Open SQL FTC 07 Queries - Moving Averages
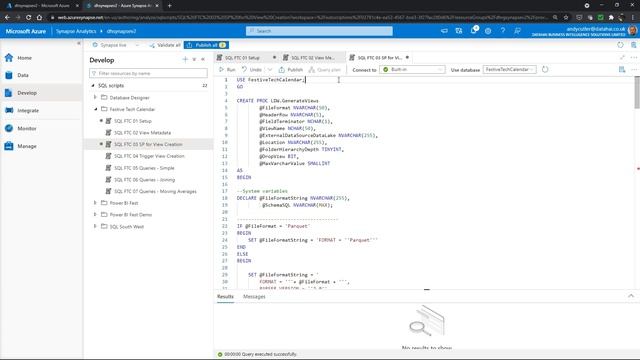 tap(155, 191)
